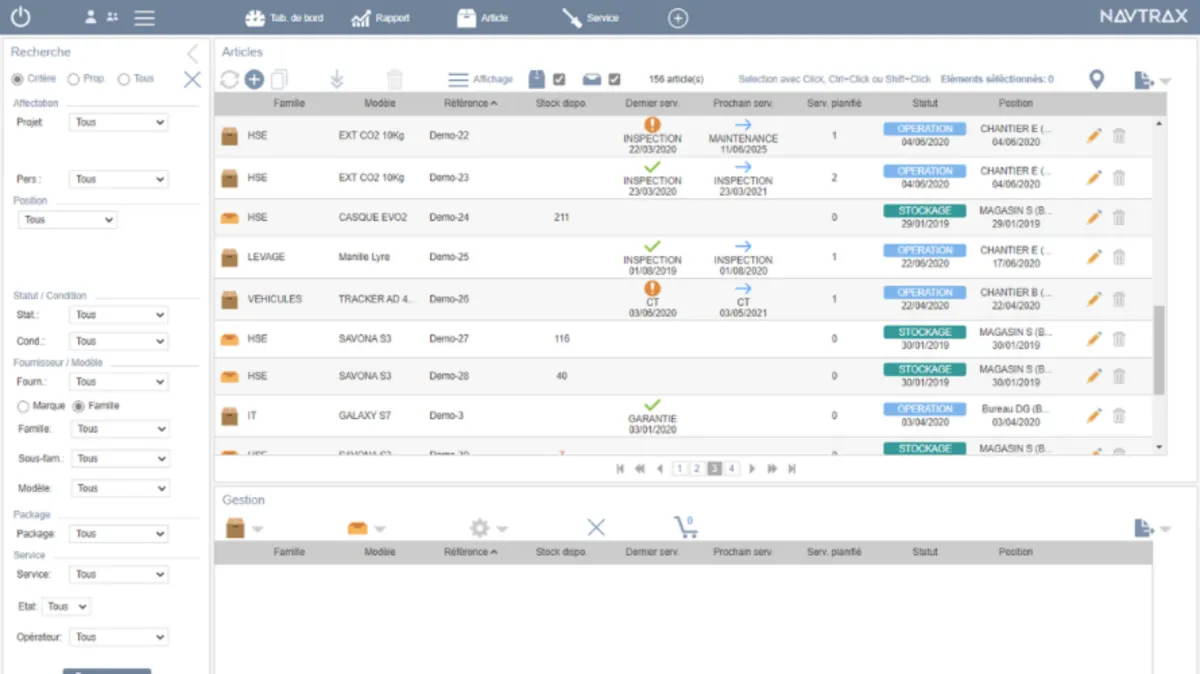Open the Rapport menu
The width and height of the screenshot is (1200, 674).
click(380, 18)
